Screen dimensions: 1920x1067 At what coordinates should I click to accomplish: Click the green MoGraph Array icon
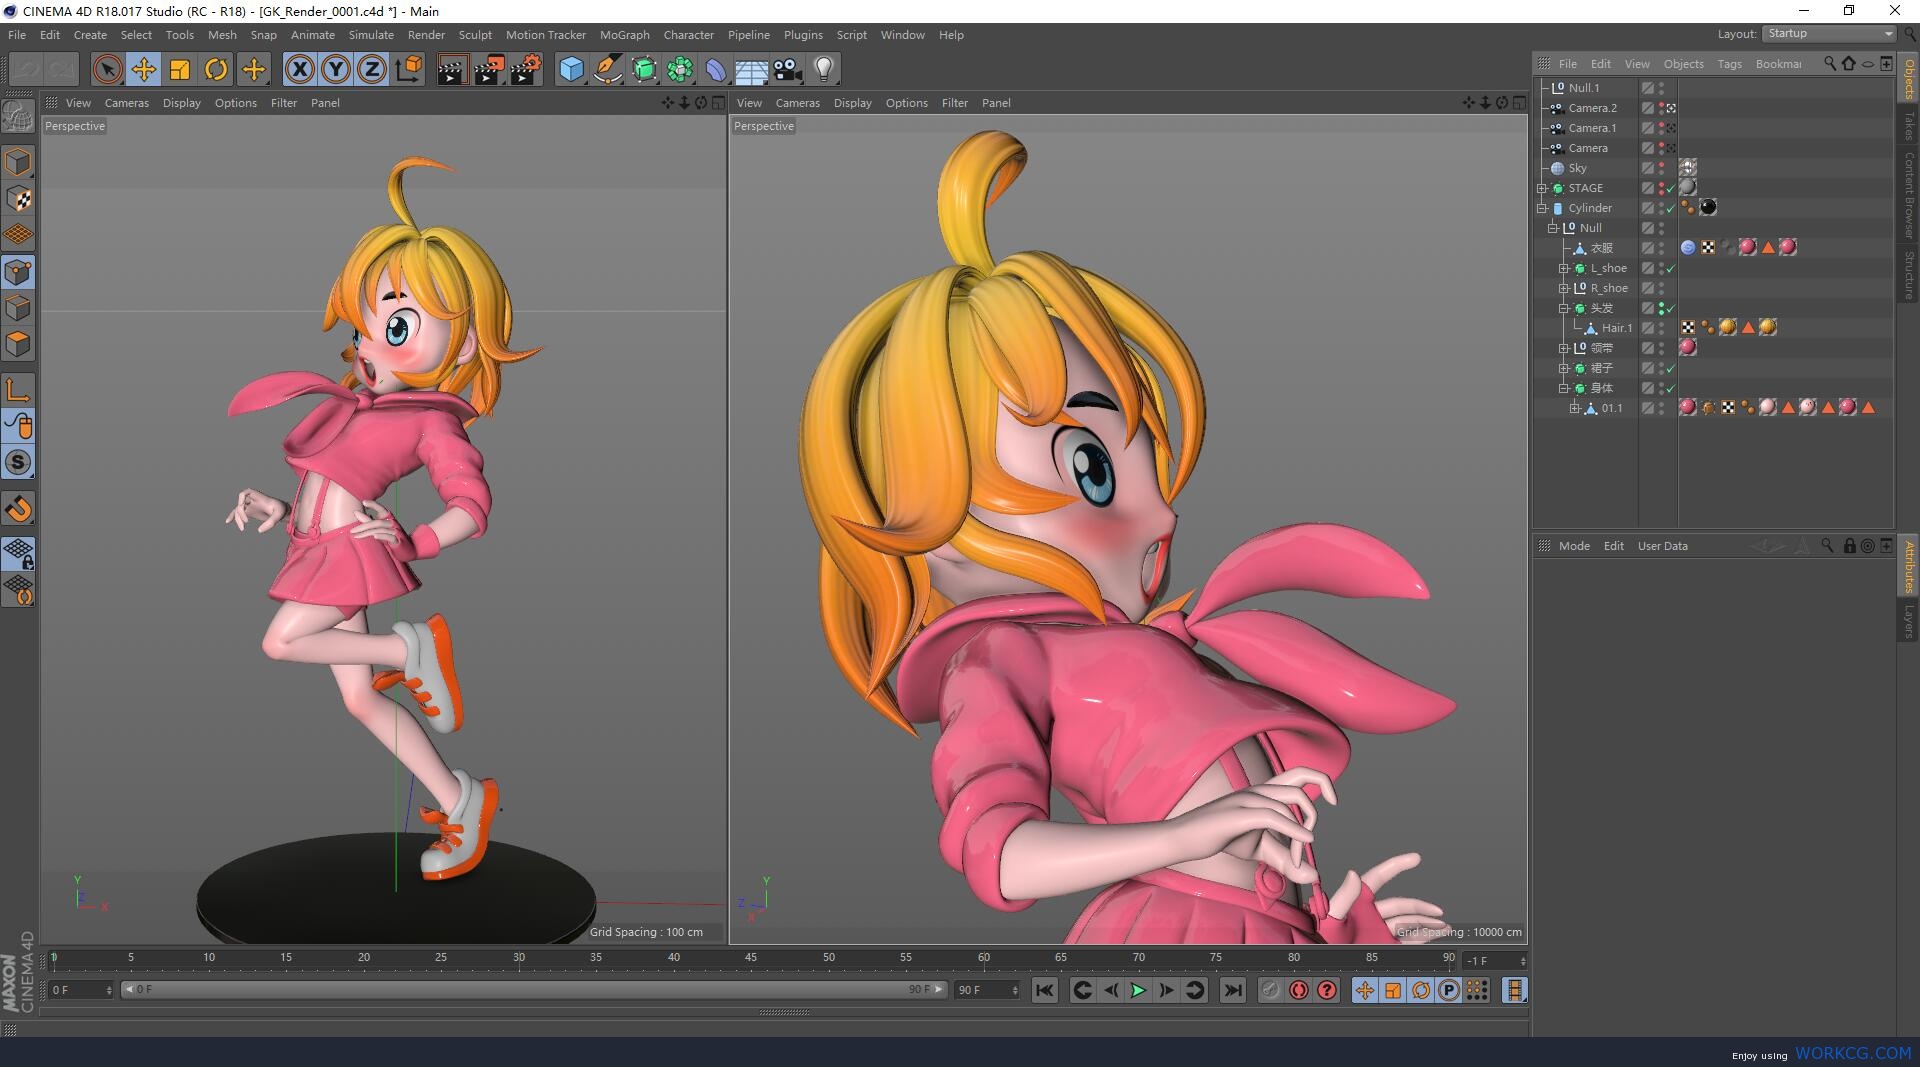point(680,69)
